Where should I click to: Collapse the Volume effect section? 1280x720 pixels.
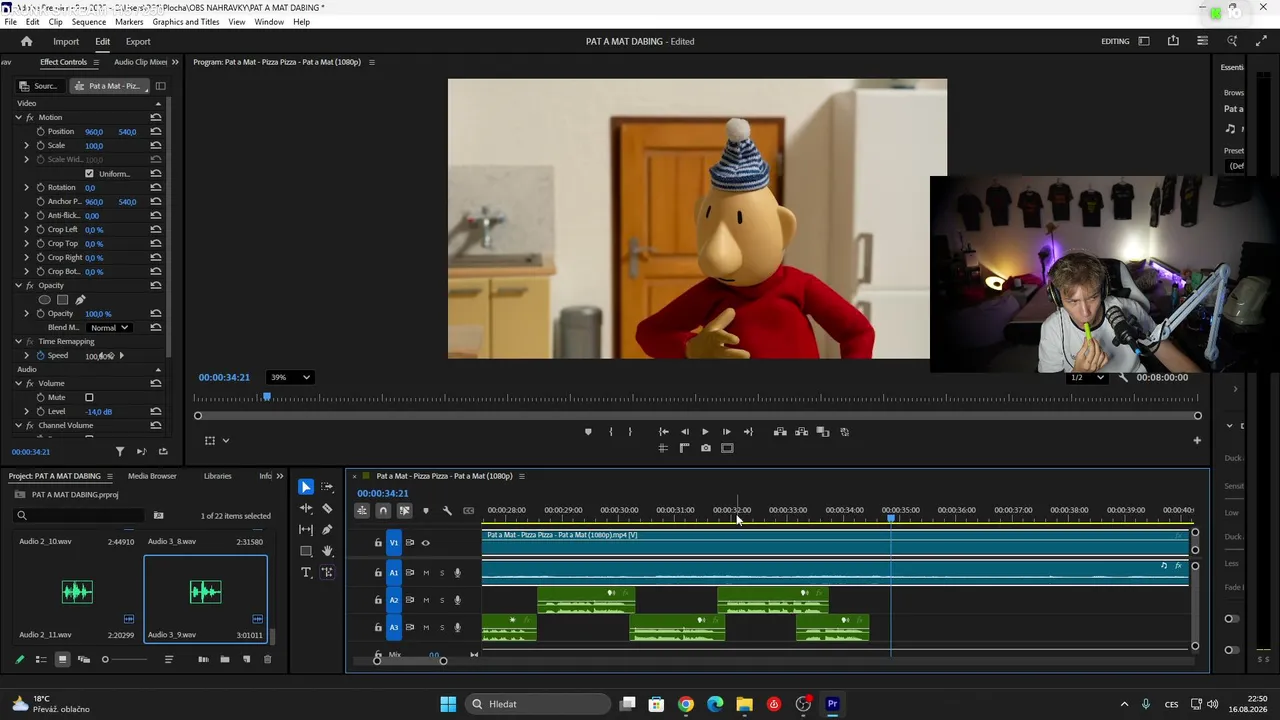pyautogui.click(x=18, y=384)
